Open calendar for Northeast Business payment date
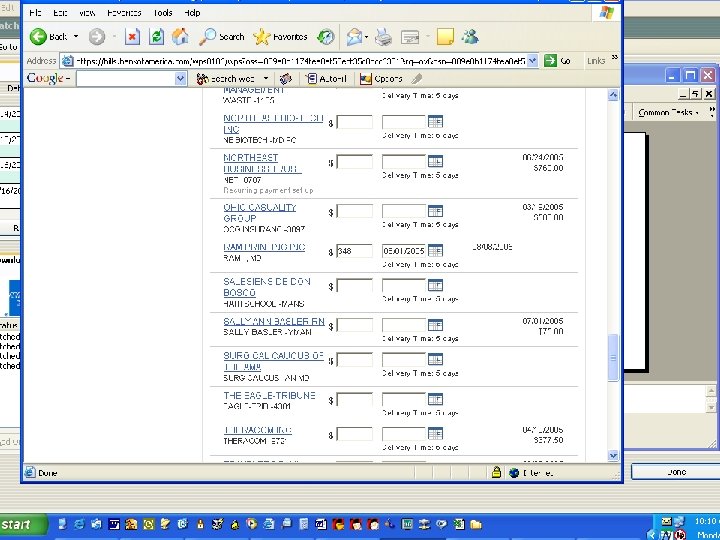 coord(435,162)
